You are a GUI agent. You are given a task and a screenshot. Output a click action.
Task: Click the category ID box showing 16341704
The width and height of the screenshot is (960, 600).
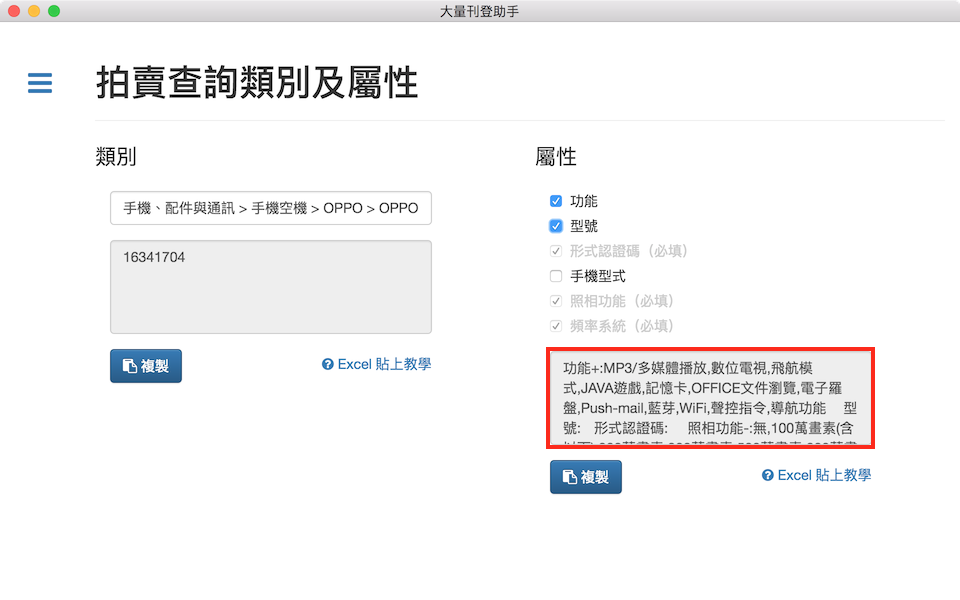point(271,286)
